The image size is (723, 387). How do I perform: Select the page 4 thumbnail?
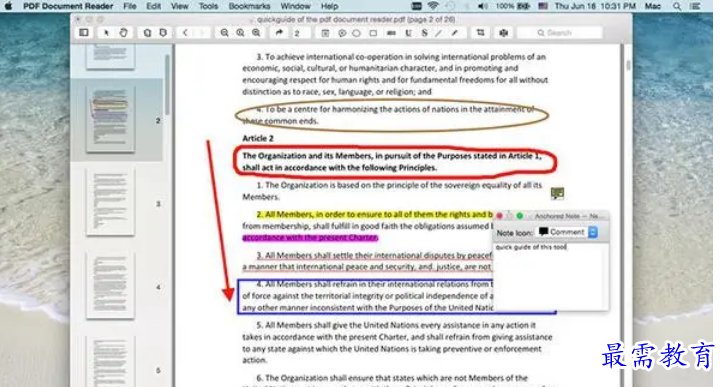[x=111, y=286]
